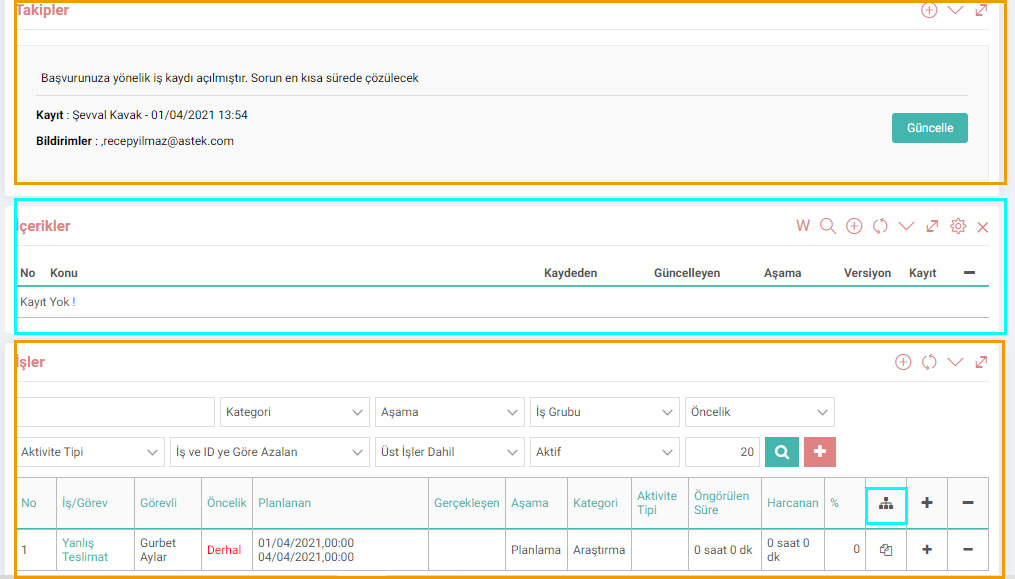This screenshot has width=1015, height=579.
Task: Click minus icon in Yanlış Teslimat row
Action: (968, 549)
